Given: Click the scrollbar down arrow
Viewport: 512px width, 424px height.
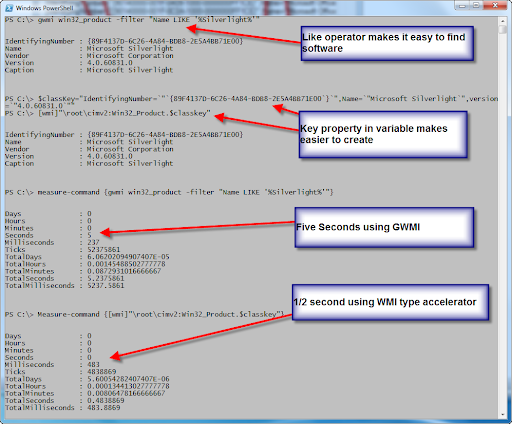Looking at the screenshot, I should 503,415.
